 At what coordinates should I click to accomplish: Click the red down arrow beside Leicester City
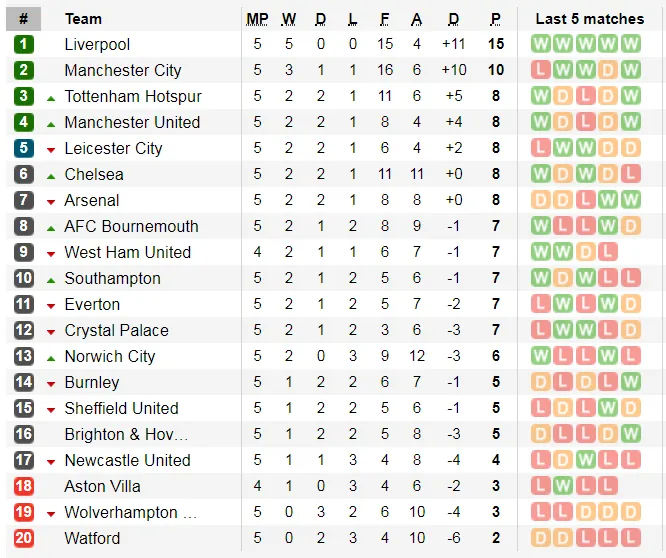(51, 149)
